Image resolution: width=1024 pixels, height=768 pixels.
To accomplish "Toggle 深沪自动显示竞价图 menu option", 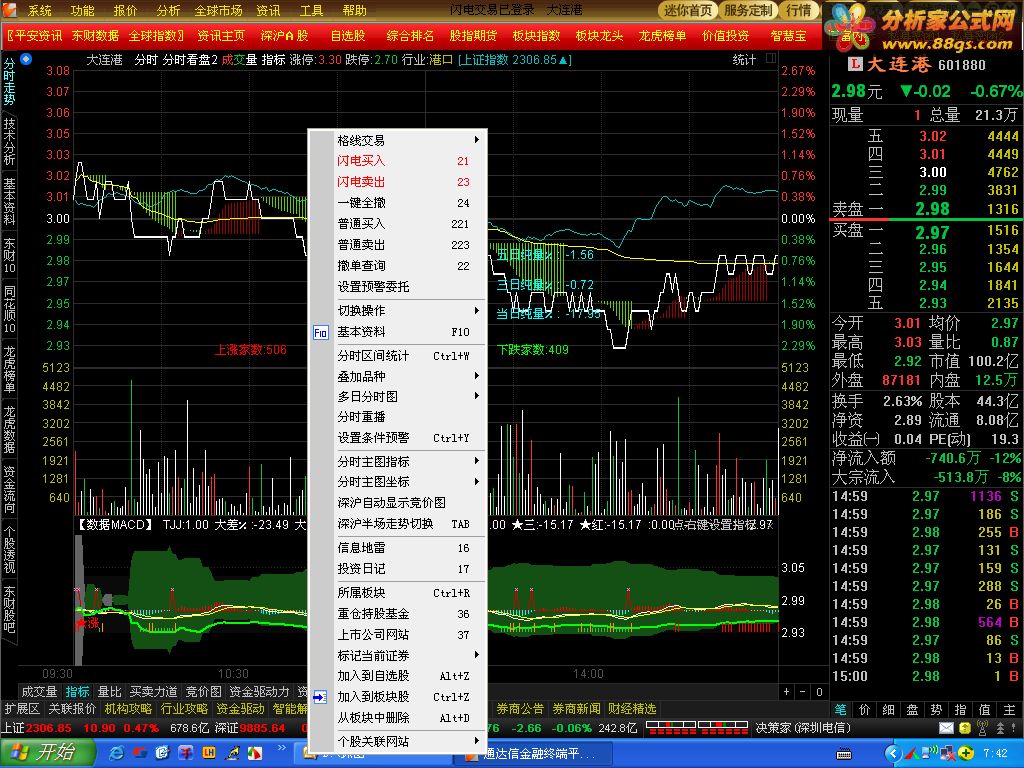I will pos(398,503).
